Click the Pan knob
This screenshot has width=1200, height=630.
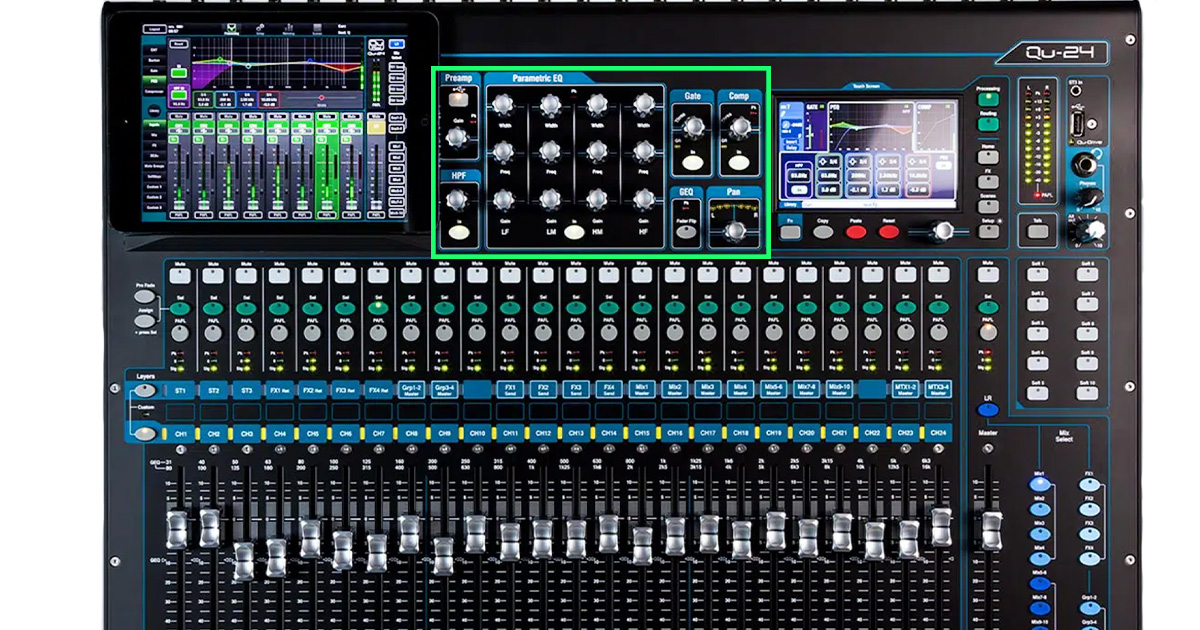736,232
